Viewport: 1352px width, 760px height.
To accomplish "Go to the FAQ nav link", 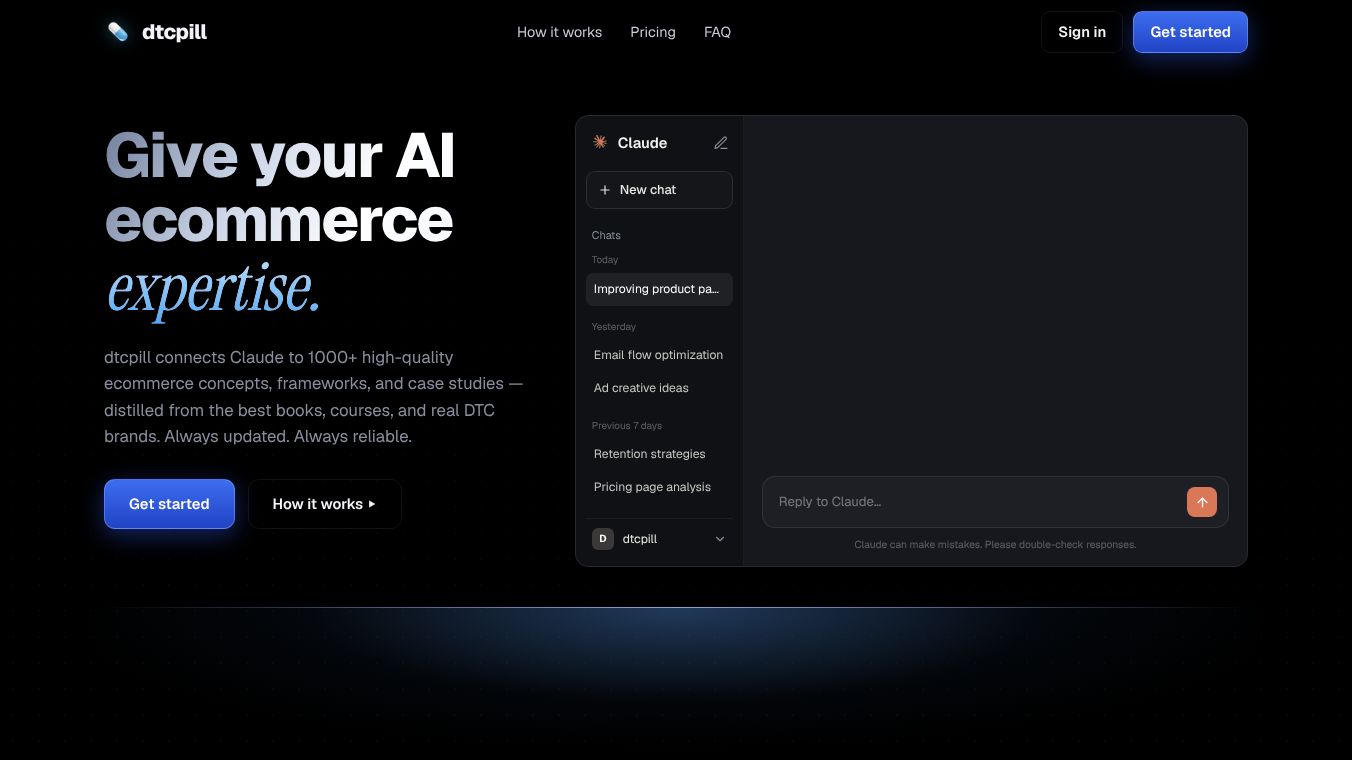I will [717, 32].
